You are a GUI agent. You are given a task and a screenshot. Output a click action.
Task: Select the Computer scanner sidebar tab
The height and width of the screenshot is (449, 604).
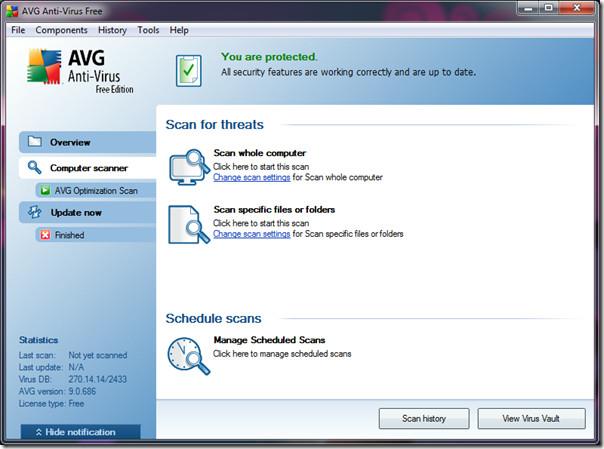[x=87, y=168]
